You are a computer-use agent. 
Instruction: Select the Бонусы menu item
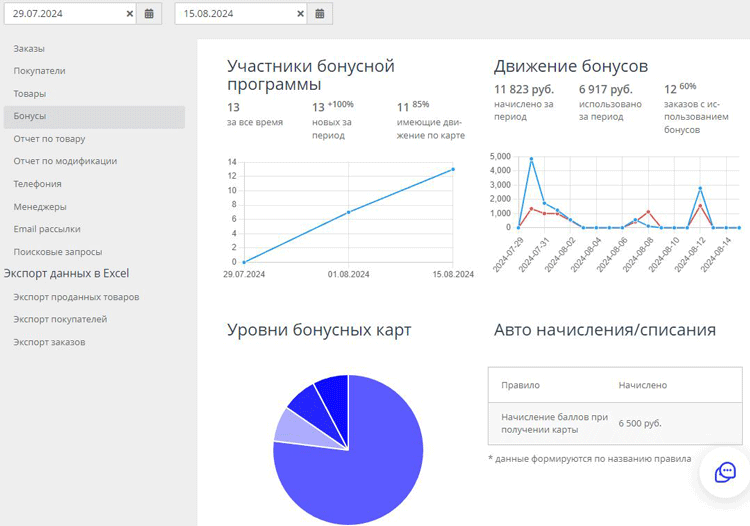pos(94,117)
